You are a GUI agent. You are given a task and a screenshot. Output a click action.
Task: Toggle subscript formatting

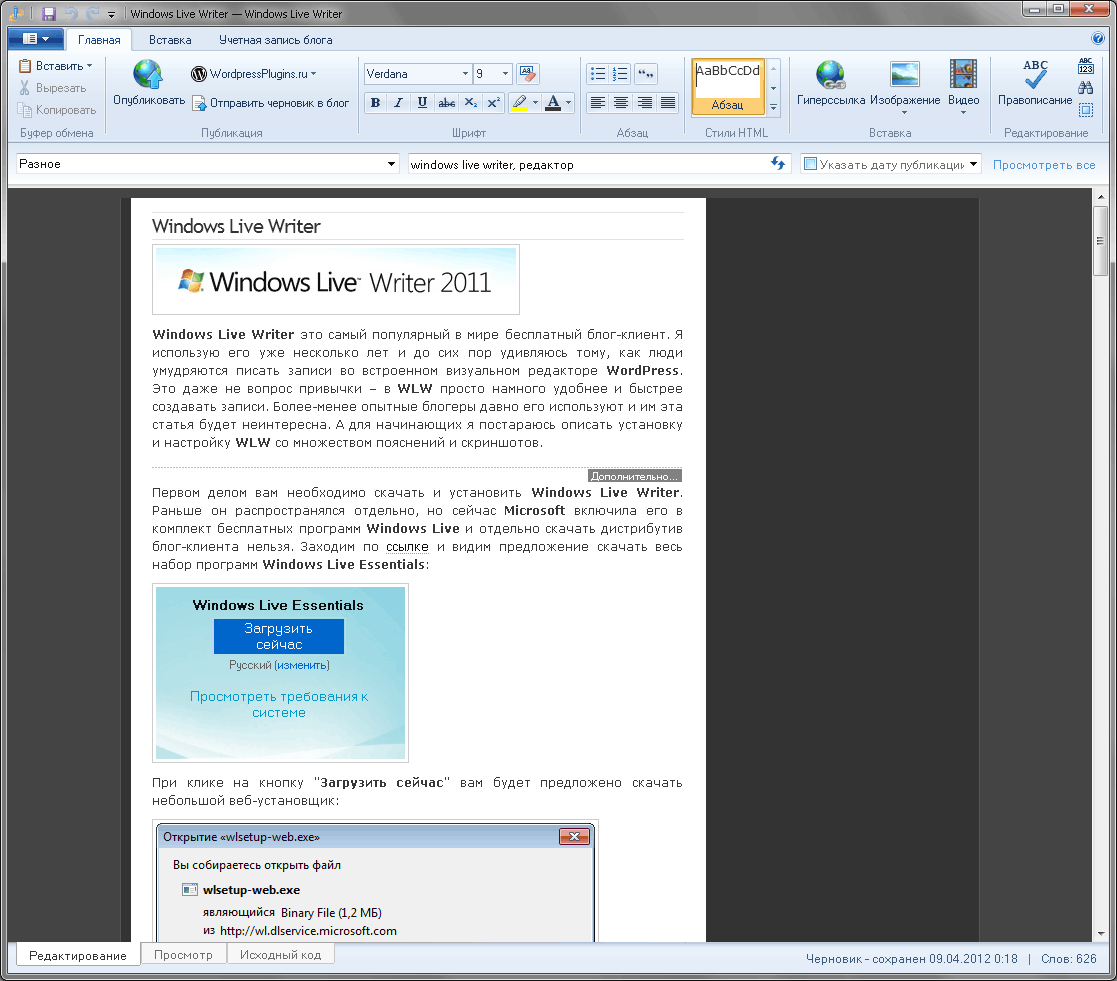click(x=471, y=103)
